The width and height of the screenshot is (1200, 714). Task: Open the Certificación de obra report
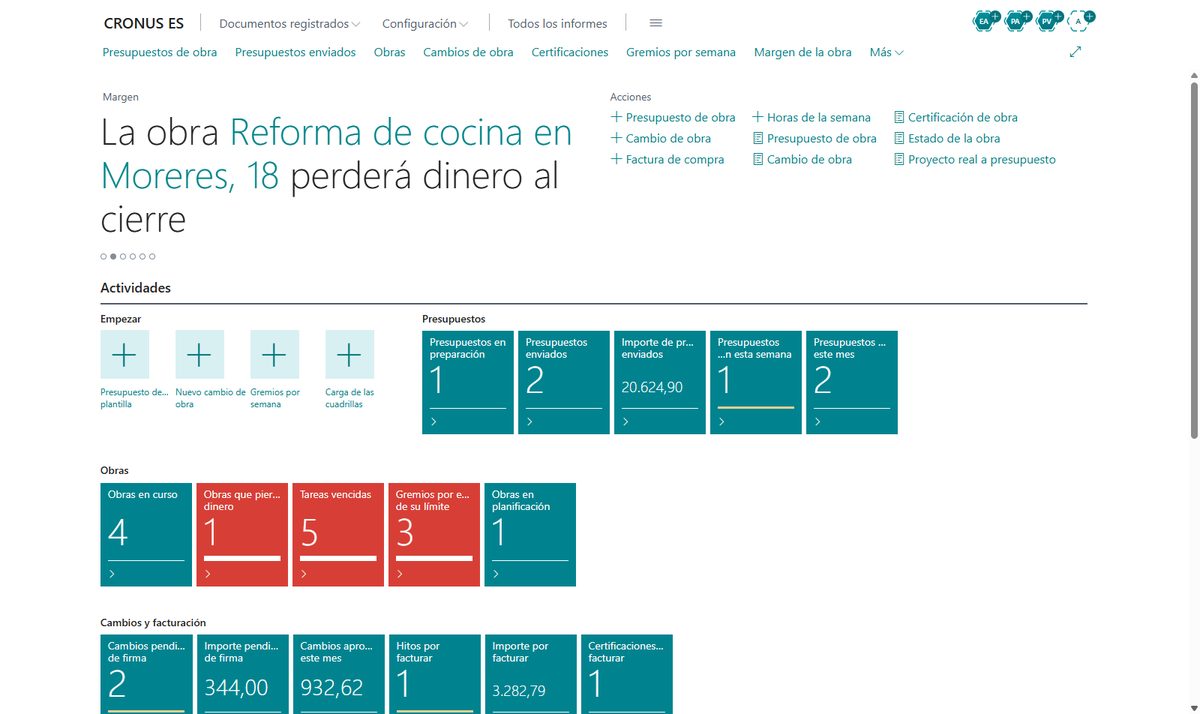(956, 117)
